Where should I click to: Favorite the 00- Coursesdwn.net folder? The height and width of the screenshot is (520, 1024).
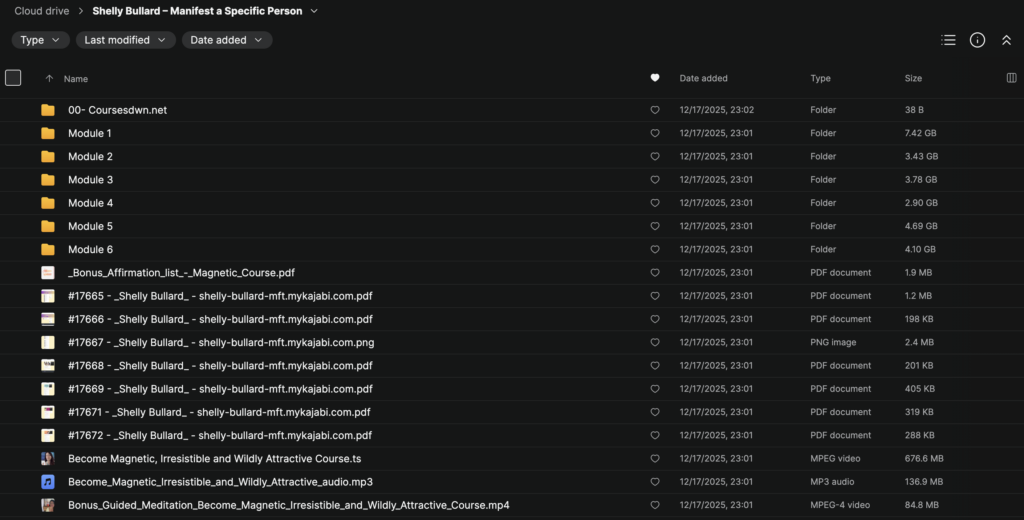(x=655, y=110)
